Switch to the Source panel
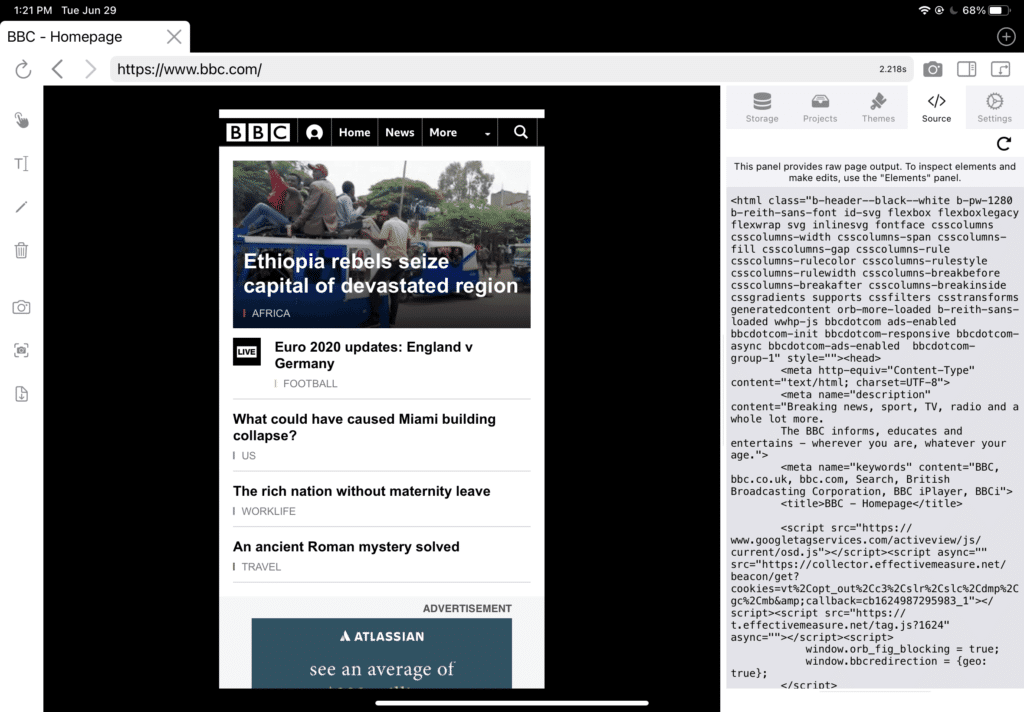The height and width of the screenshot is (712, 1024). tap(936, 108)
